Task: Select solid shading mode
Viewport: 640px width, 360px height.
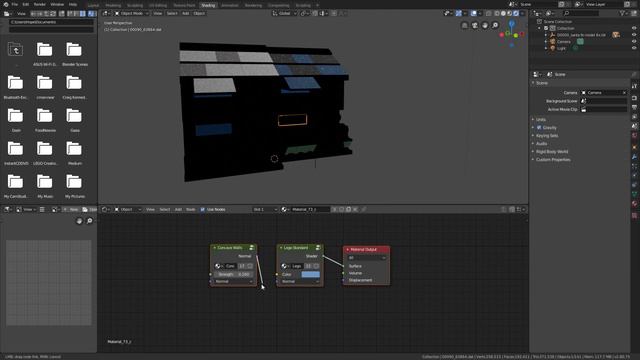Action: [503, 13]
